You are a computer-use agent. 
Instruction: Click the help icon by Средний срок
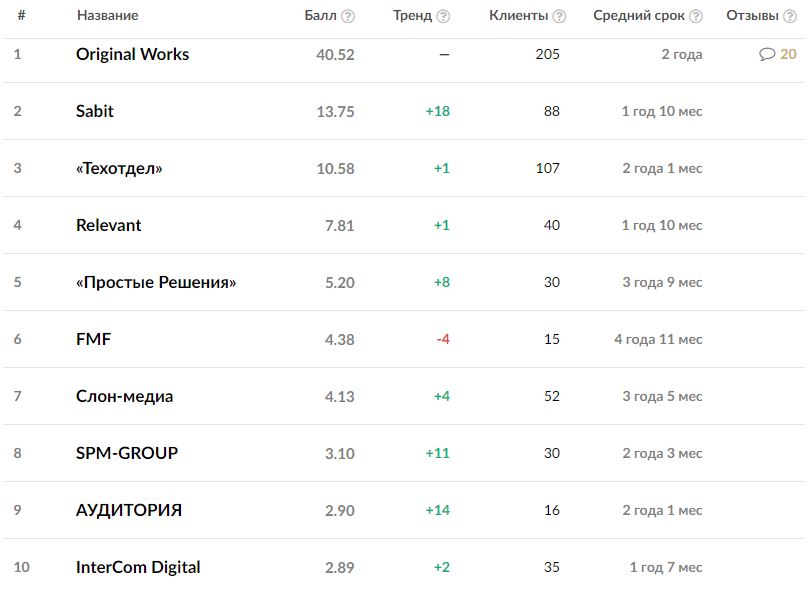696,16
